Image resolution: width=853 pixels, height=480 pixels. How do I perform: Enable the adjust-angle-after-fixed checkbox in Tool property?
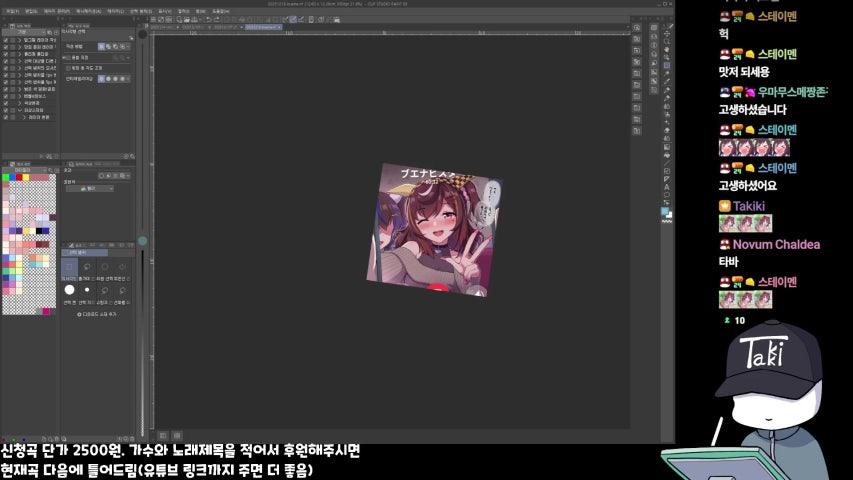[68, 68]
